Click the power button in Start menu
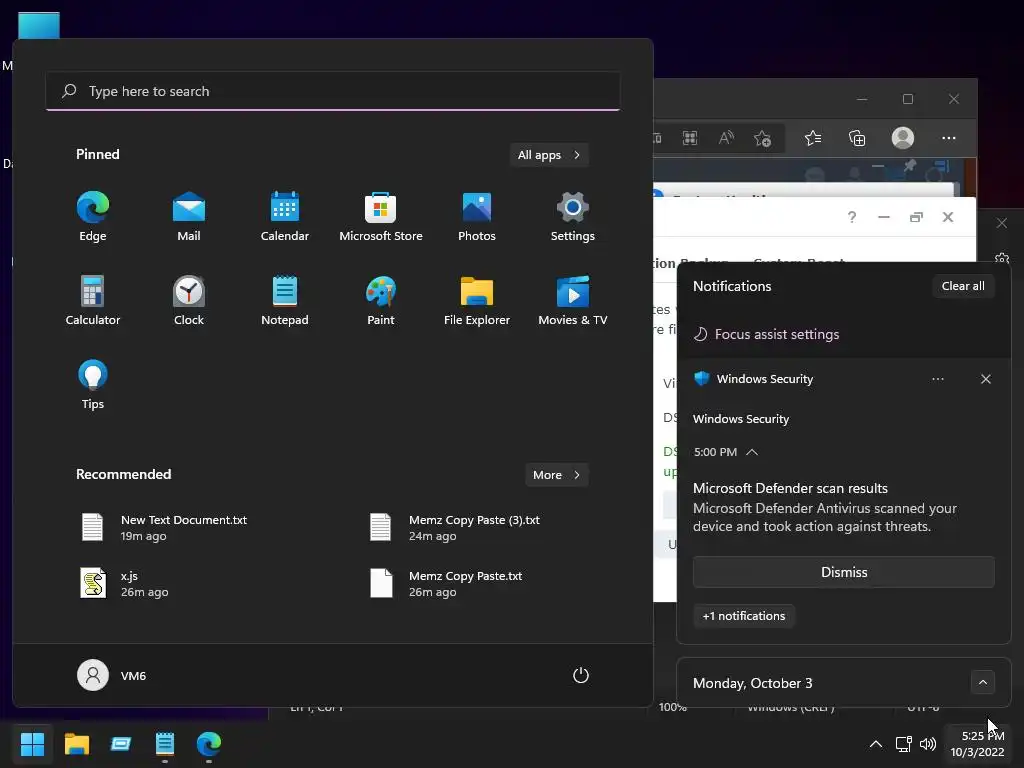Screen dimensions: 1024x768 (x=581, y=675)
